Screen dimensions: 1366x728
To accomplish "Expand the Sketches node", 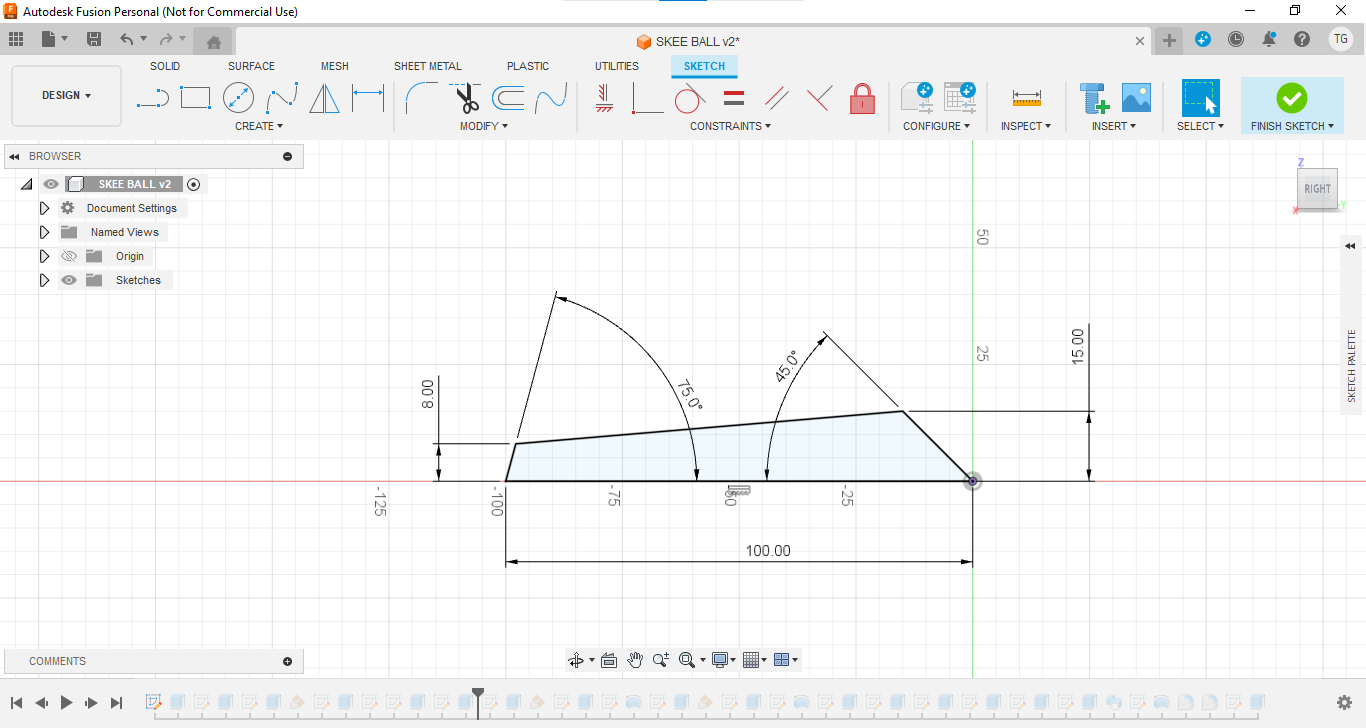I will (x=44, y=280).
